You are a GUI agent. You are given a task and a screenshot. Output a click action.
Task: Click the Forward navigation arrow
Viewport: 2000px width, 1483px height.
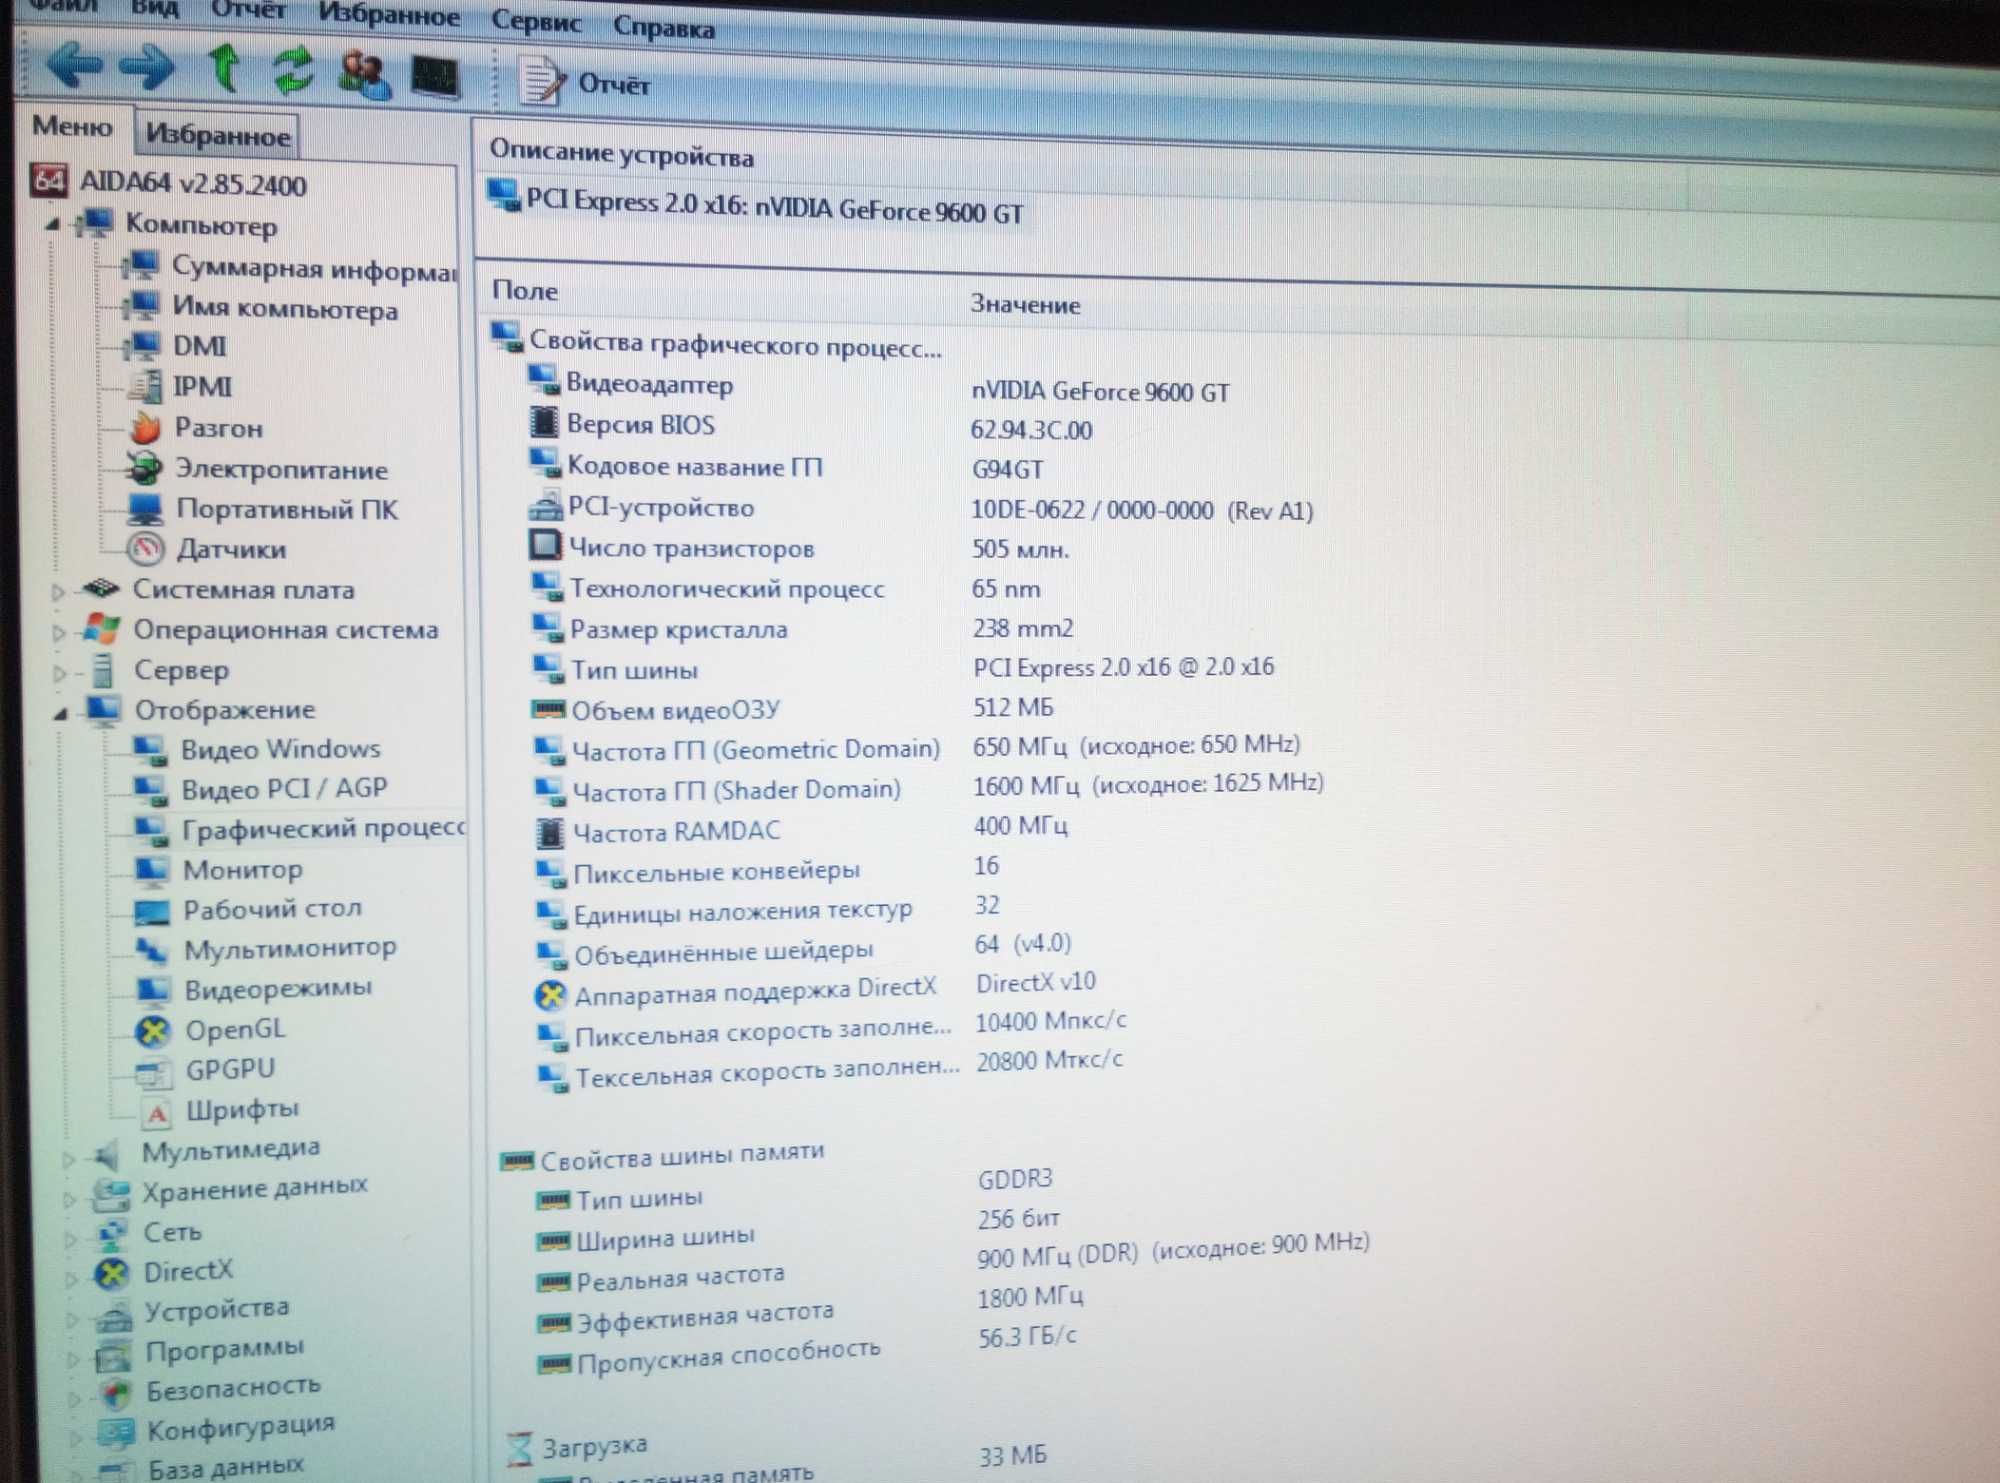point(147,68)
